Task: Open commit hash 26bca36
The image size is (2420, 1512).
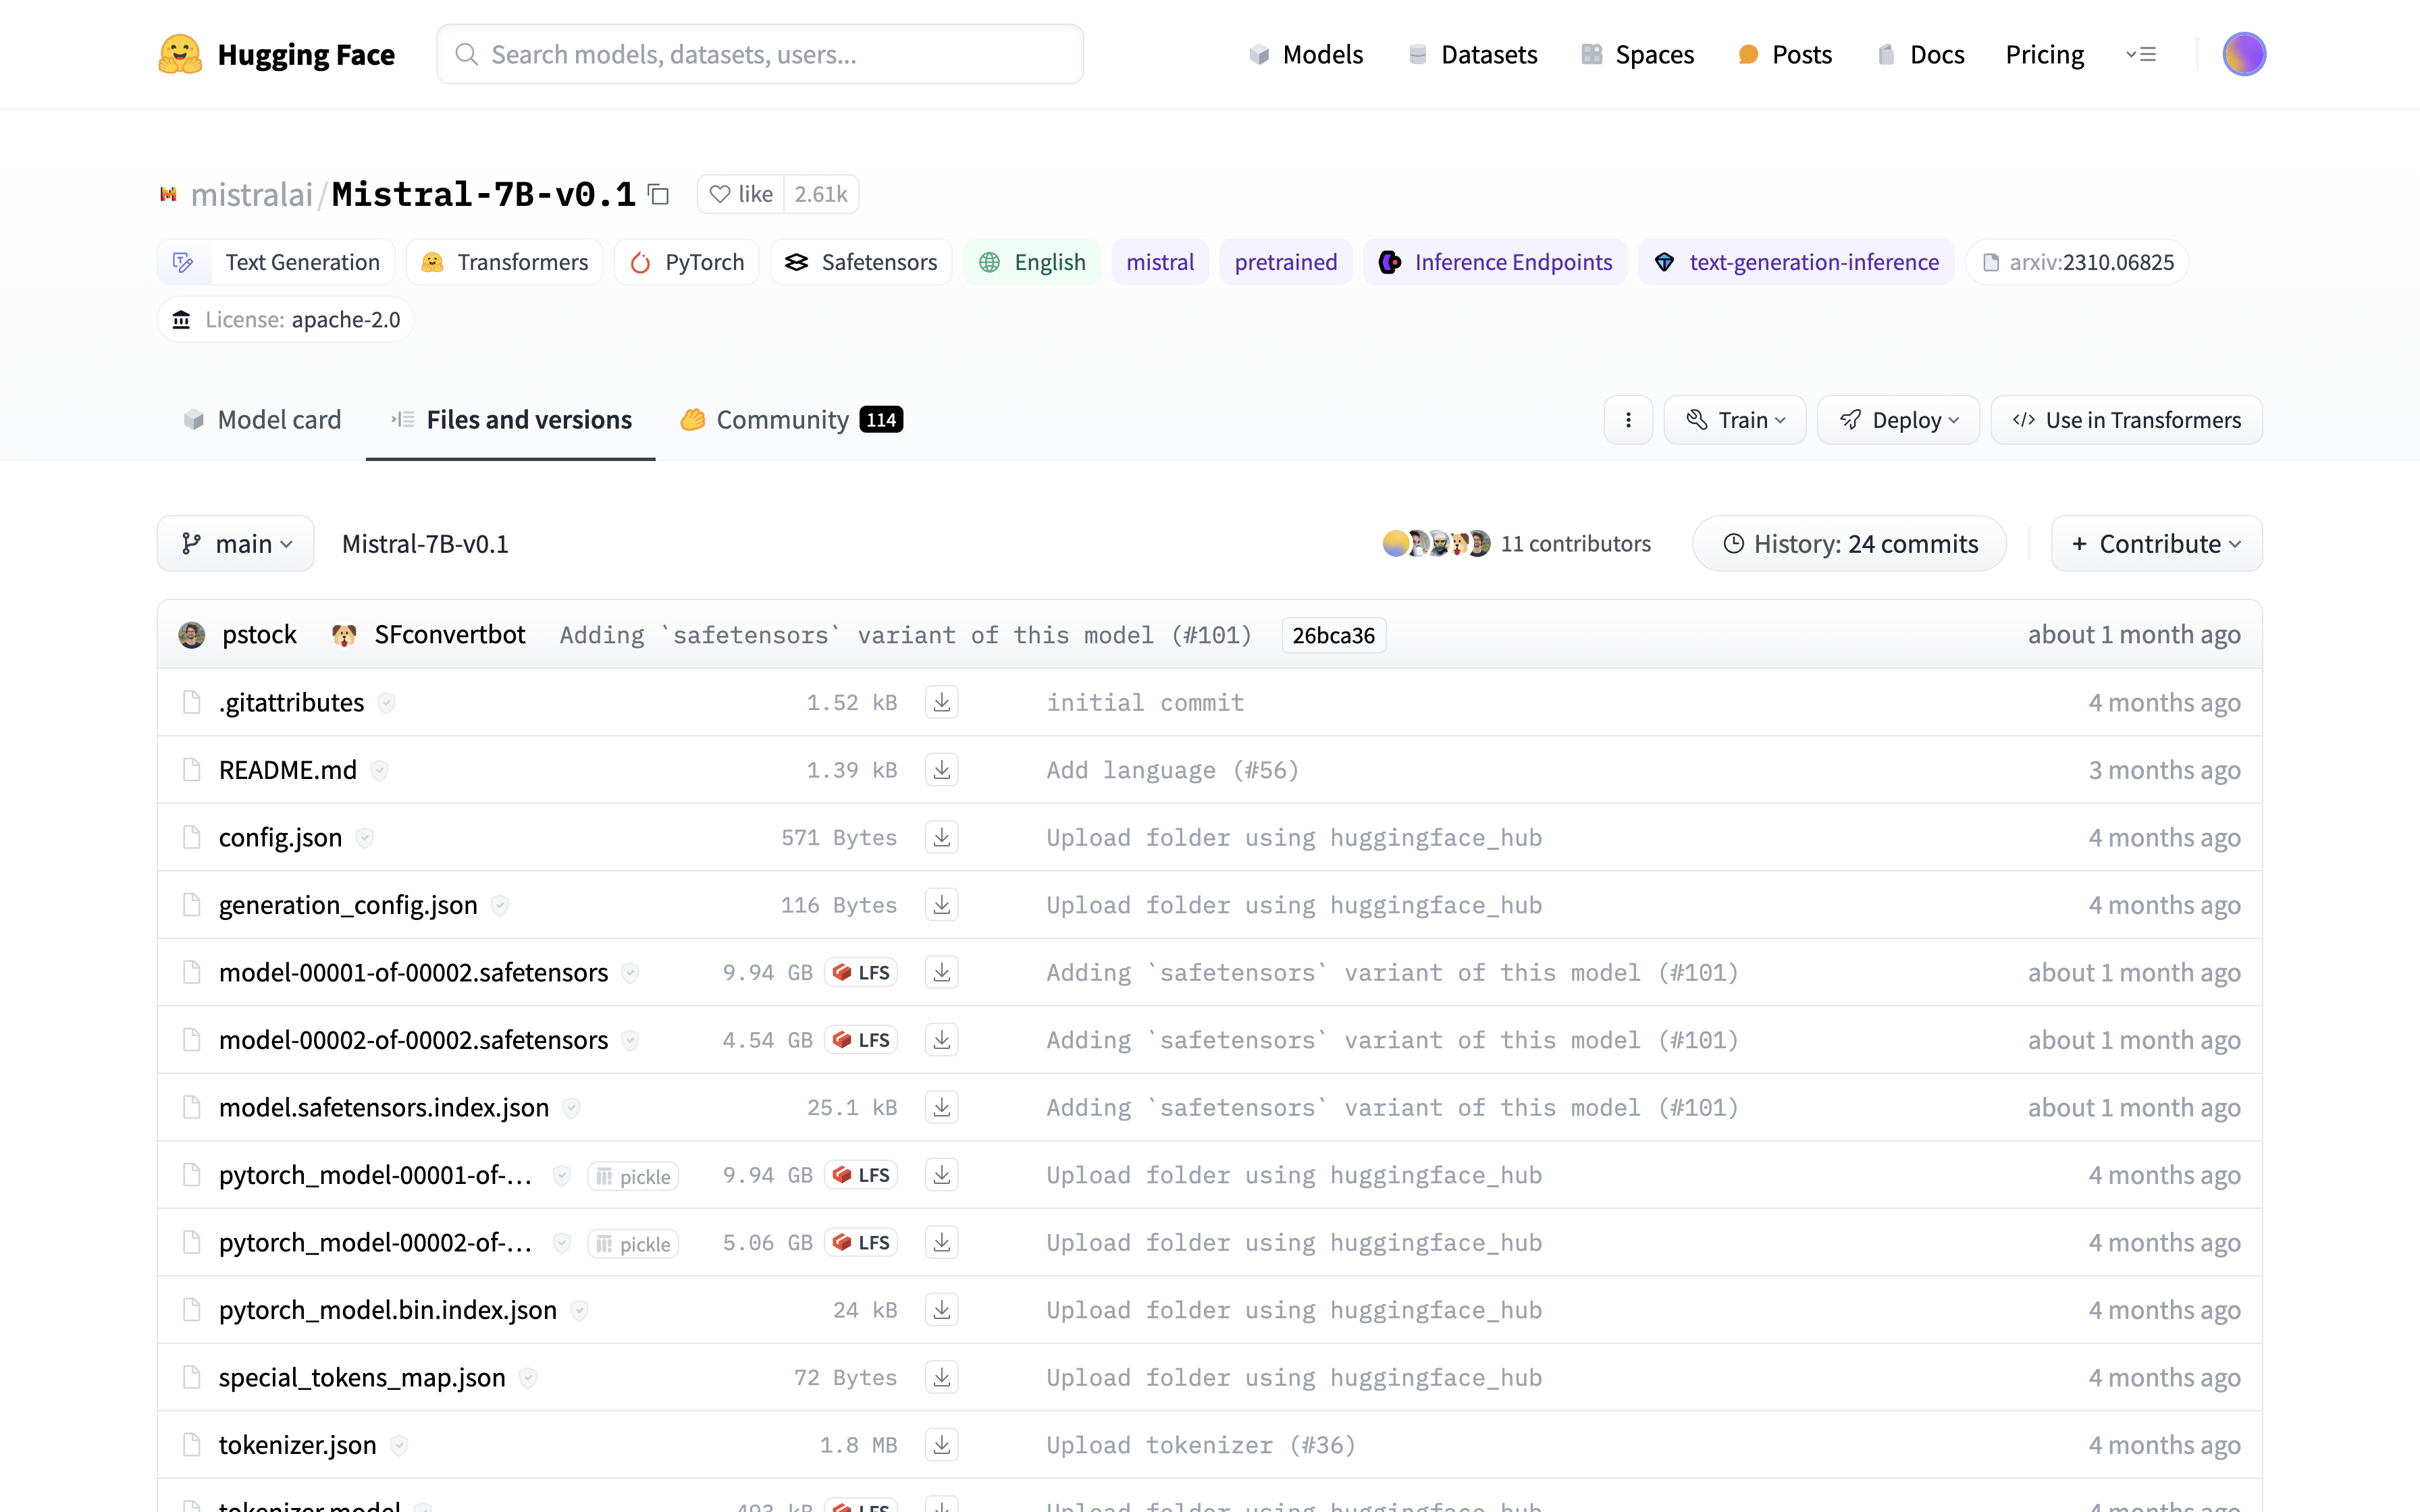Action: pyautogui.click(x=1333, y=635)
